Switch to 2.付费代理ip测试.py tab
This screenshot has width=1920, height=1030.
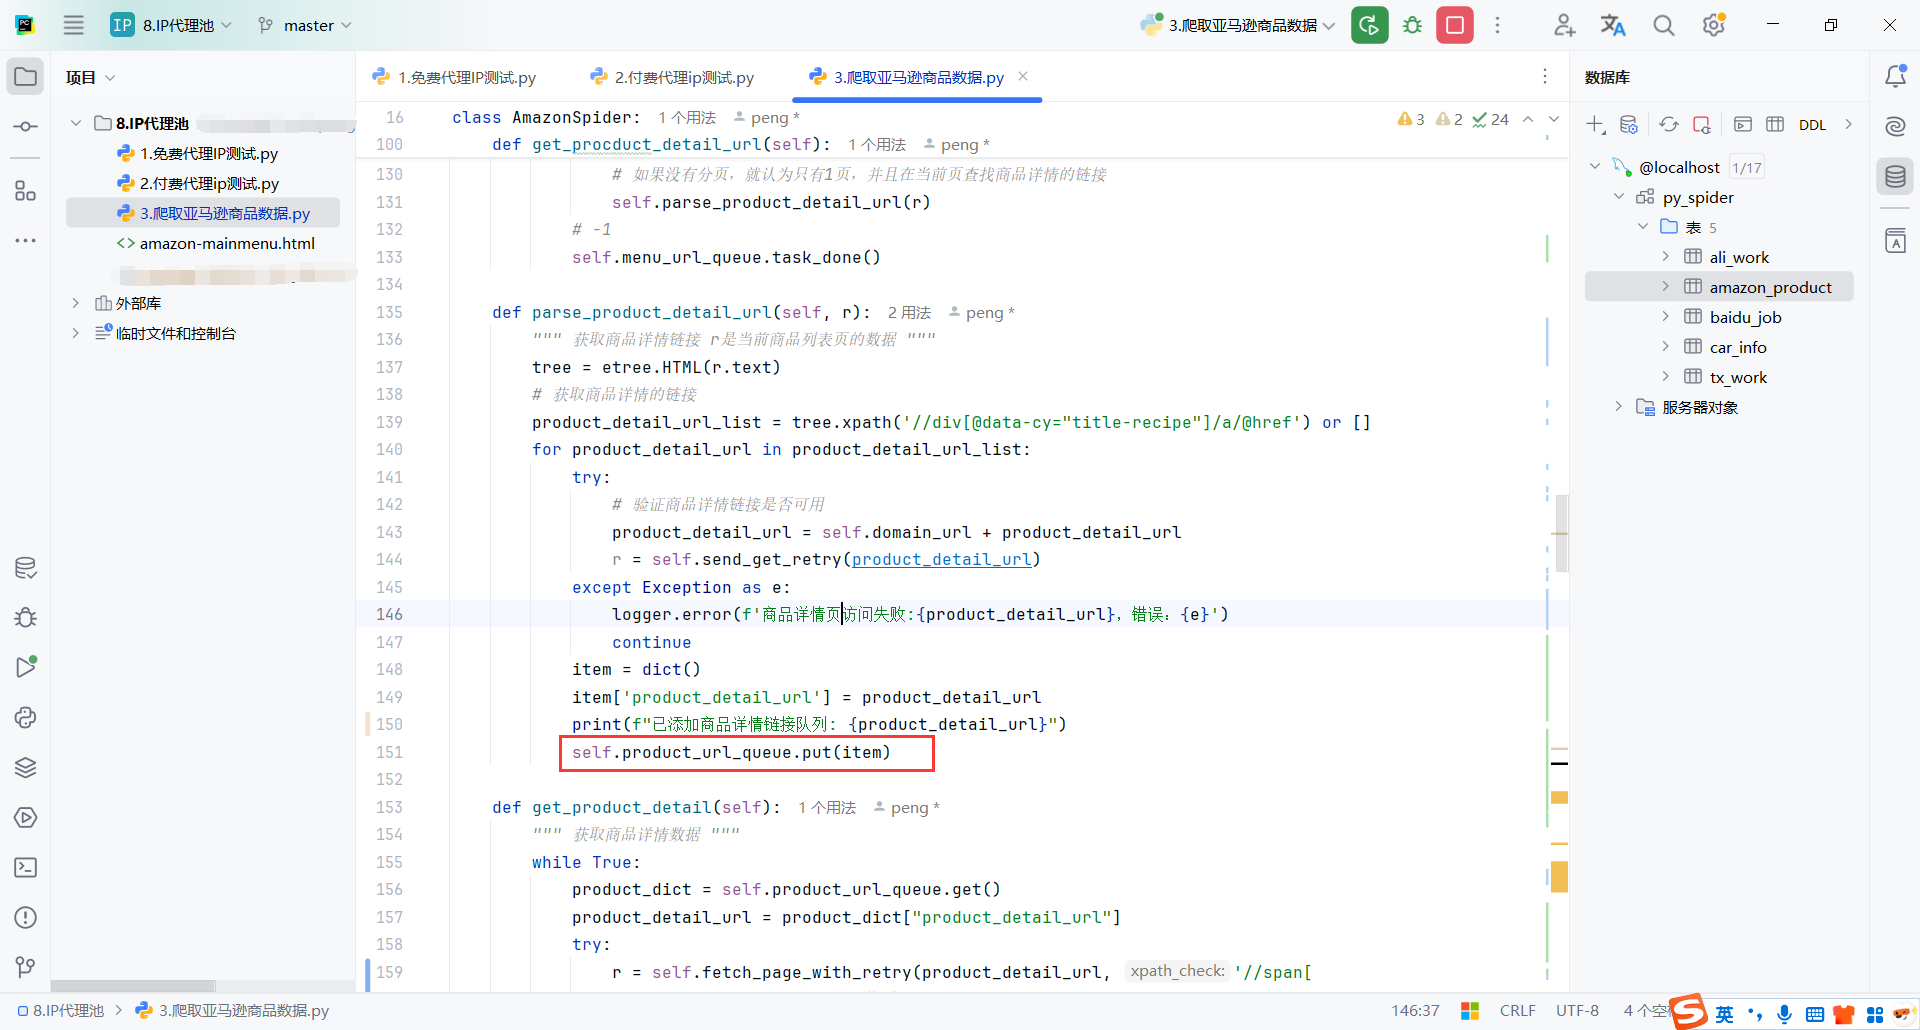tap(672, 77)
